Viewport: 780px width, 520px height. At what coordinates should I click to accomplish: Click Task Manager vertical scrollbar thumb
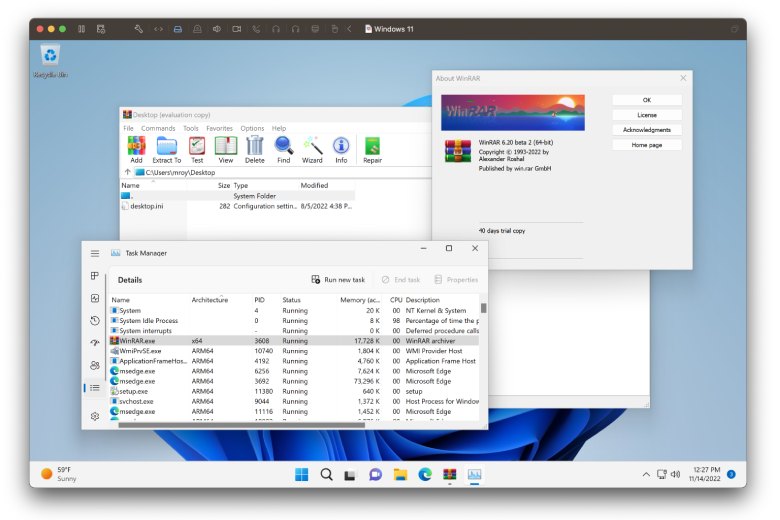483,308
